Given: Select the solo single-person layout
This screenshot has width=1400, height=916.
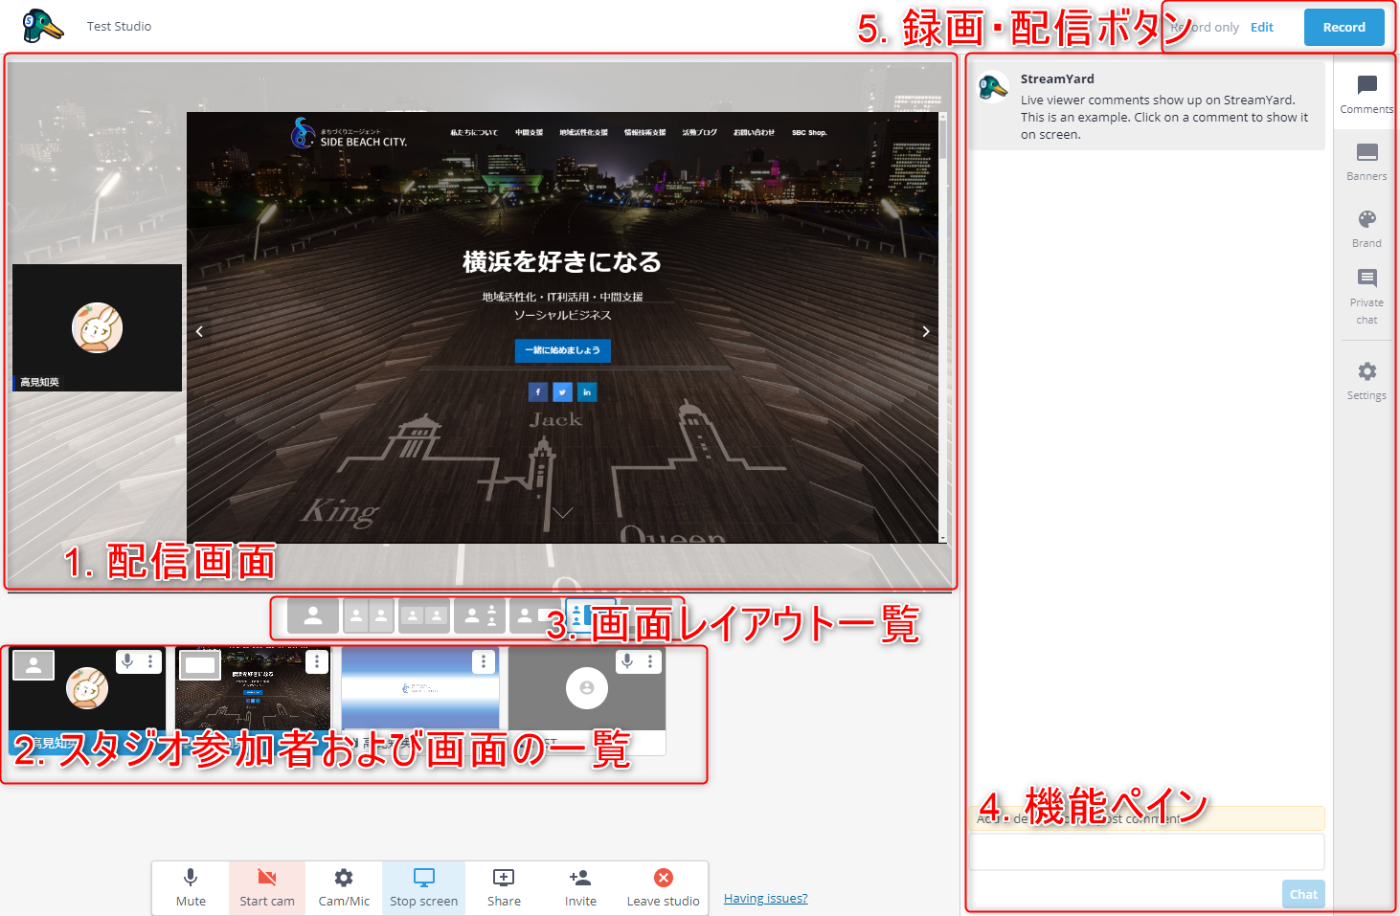Looking at the screenshot, I should 313,616.
